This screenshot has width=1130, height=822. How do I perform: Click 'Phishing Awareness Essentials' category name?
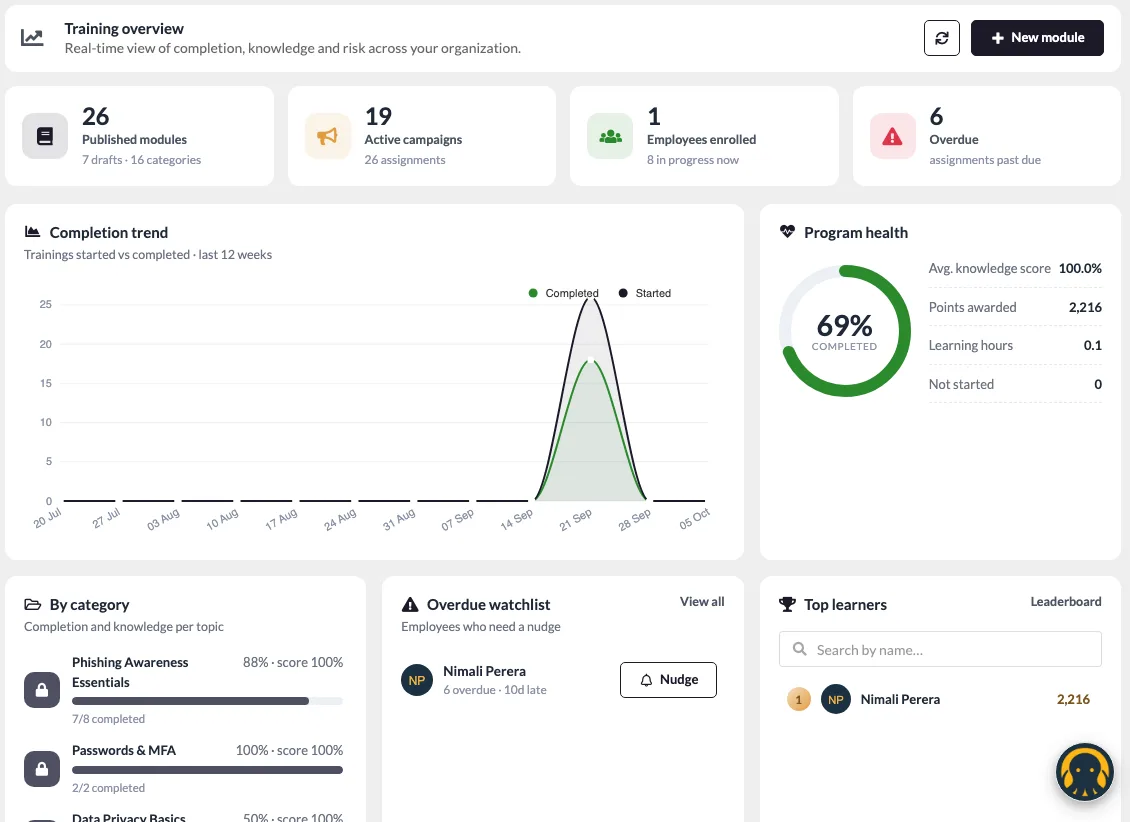tap(130, 672)
